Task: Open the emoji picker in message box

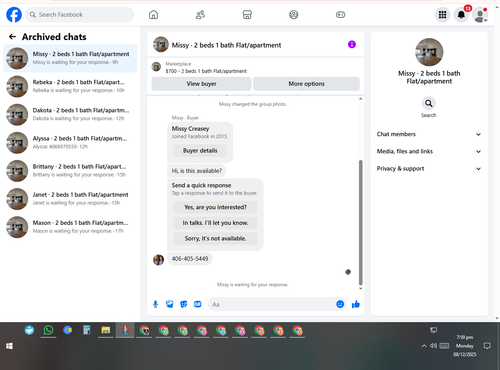Action: (x=340, y=304)
